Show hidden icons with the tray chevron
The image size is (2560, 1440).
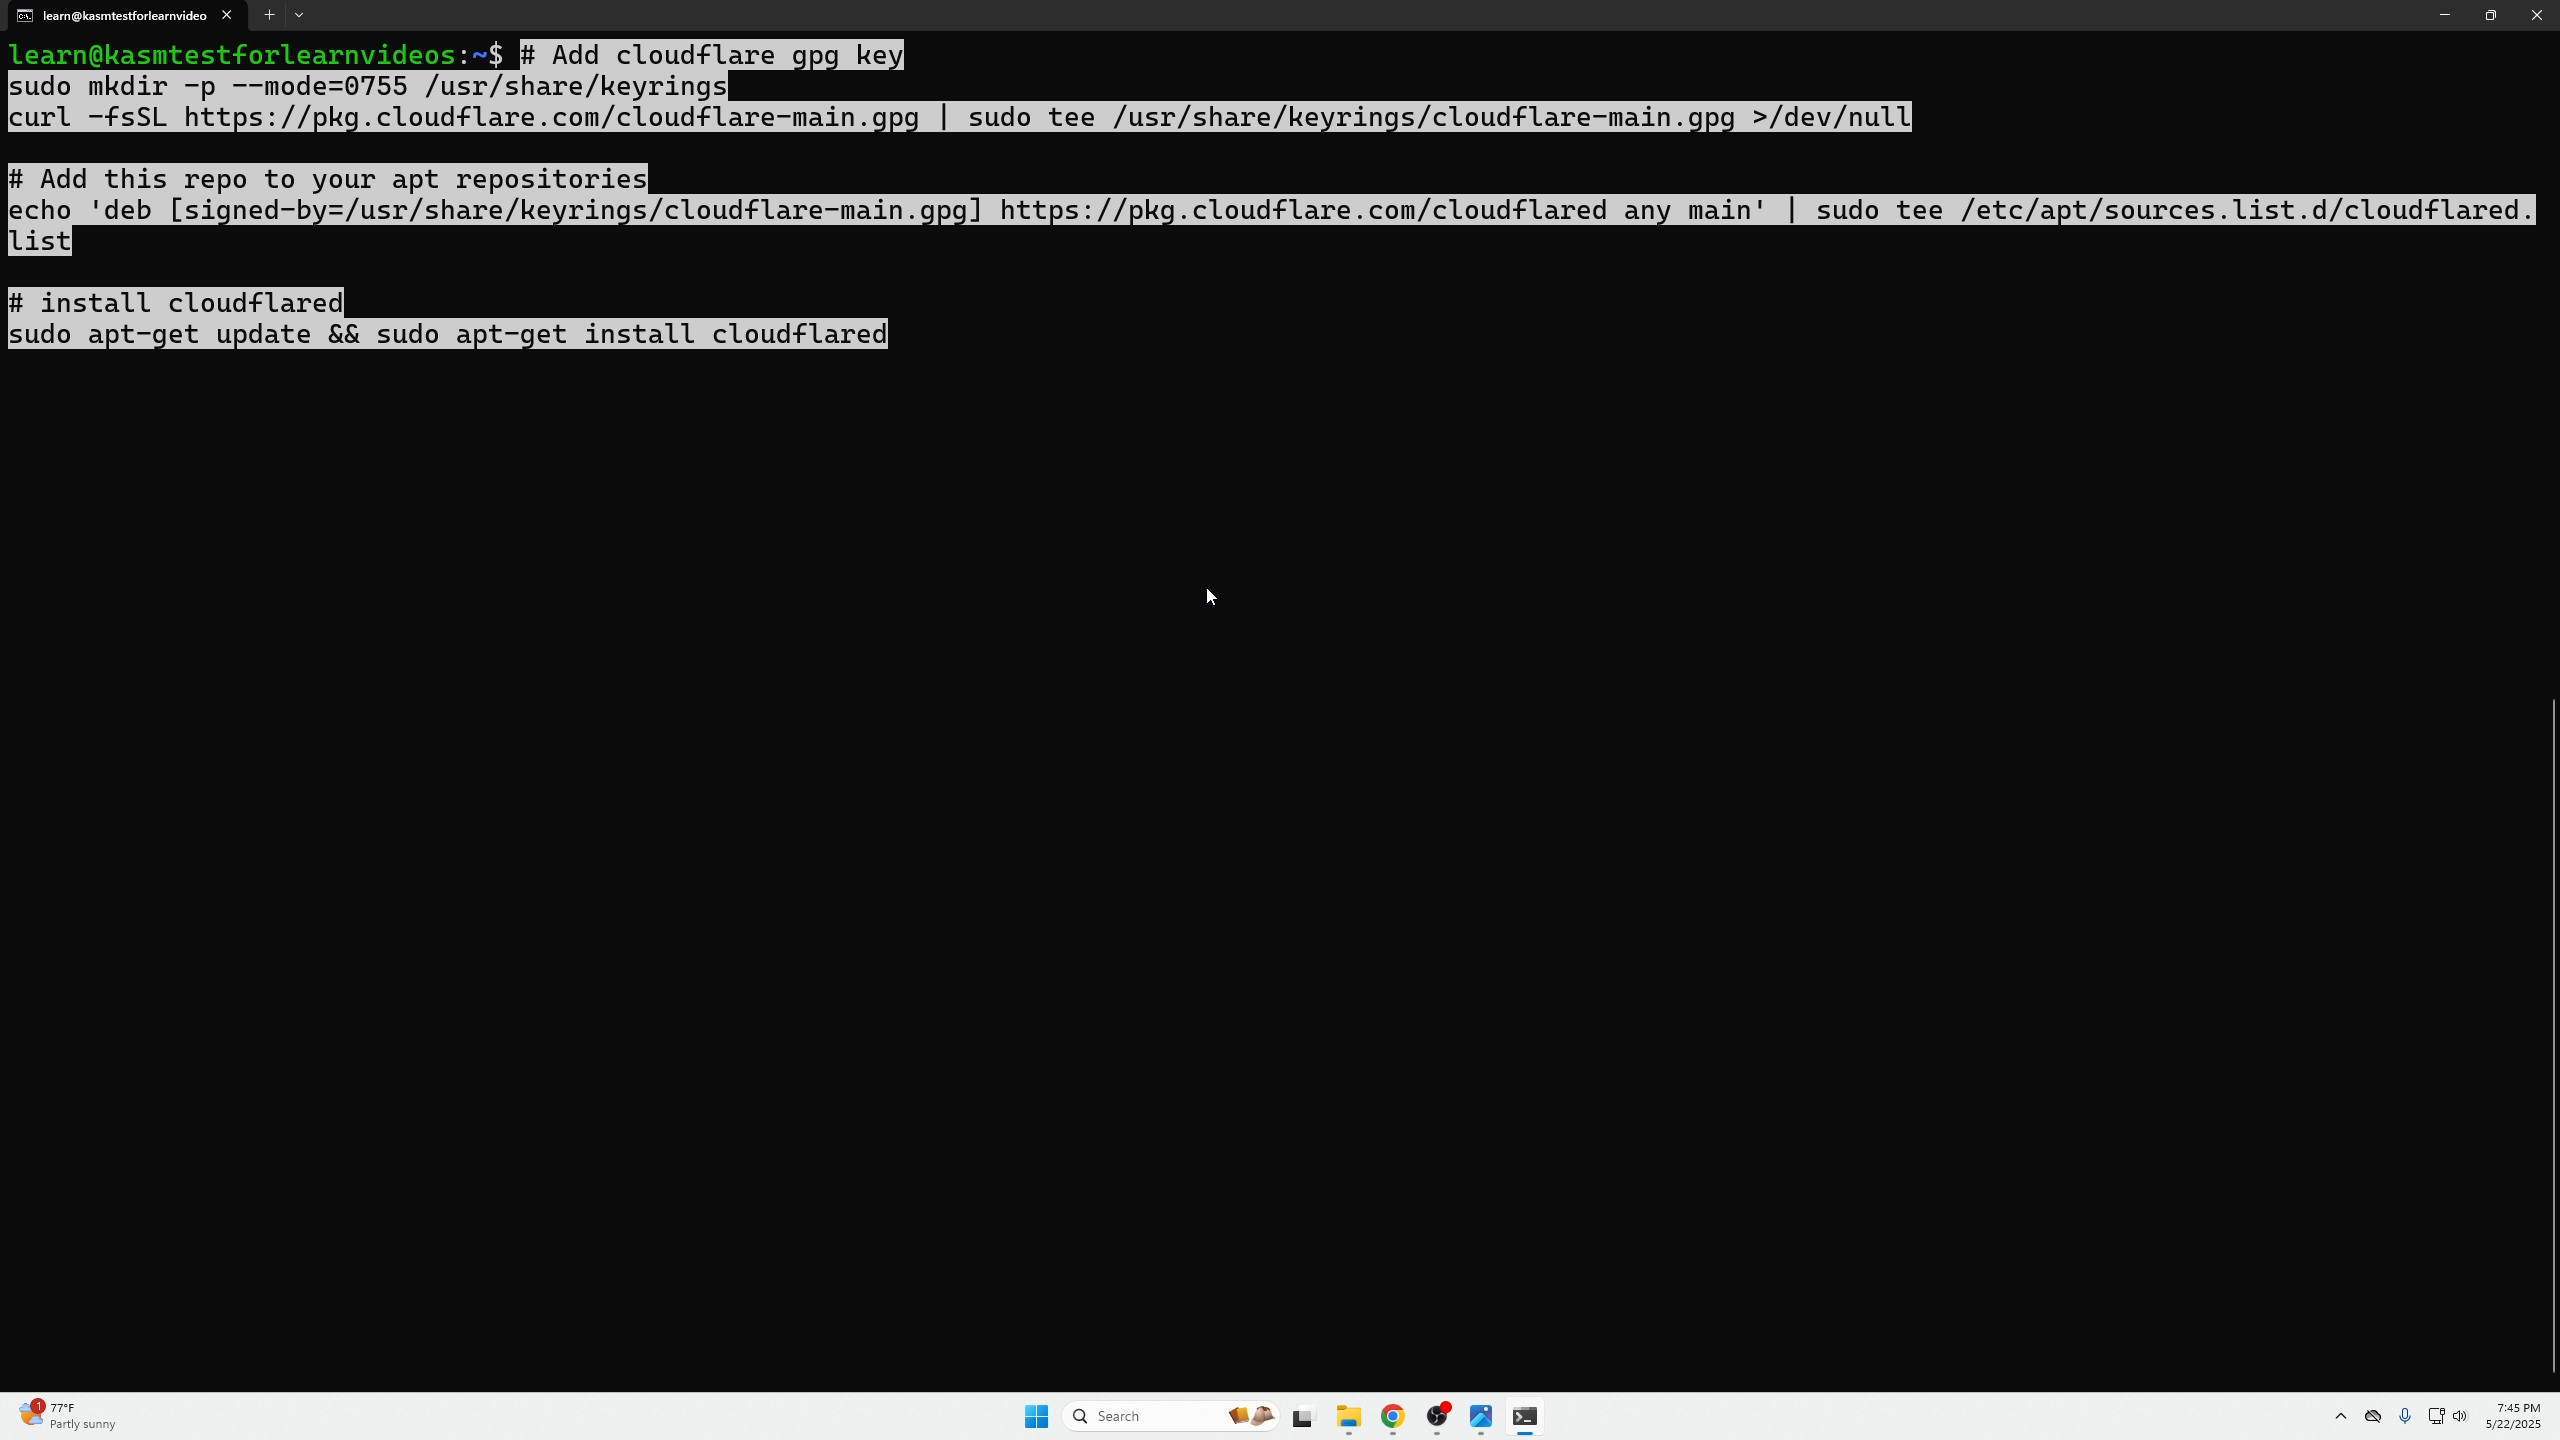[2339, 1415]
